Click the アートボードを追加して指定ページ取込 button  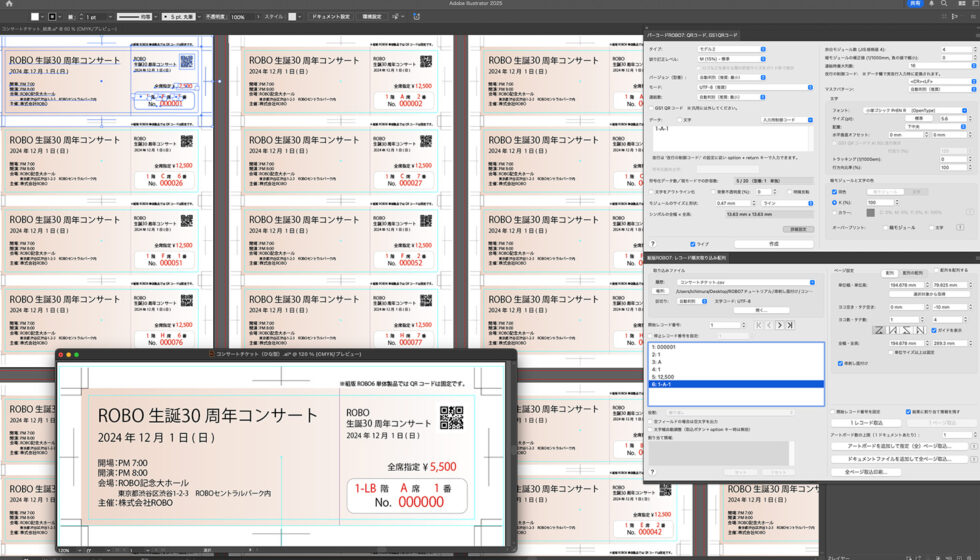[899, 446]
